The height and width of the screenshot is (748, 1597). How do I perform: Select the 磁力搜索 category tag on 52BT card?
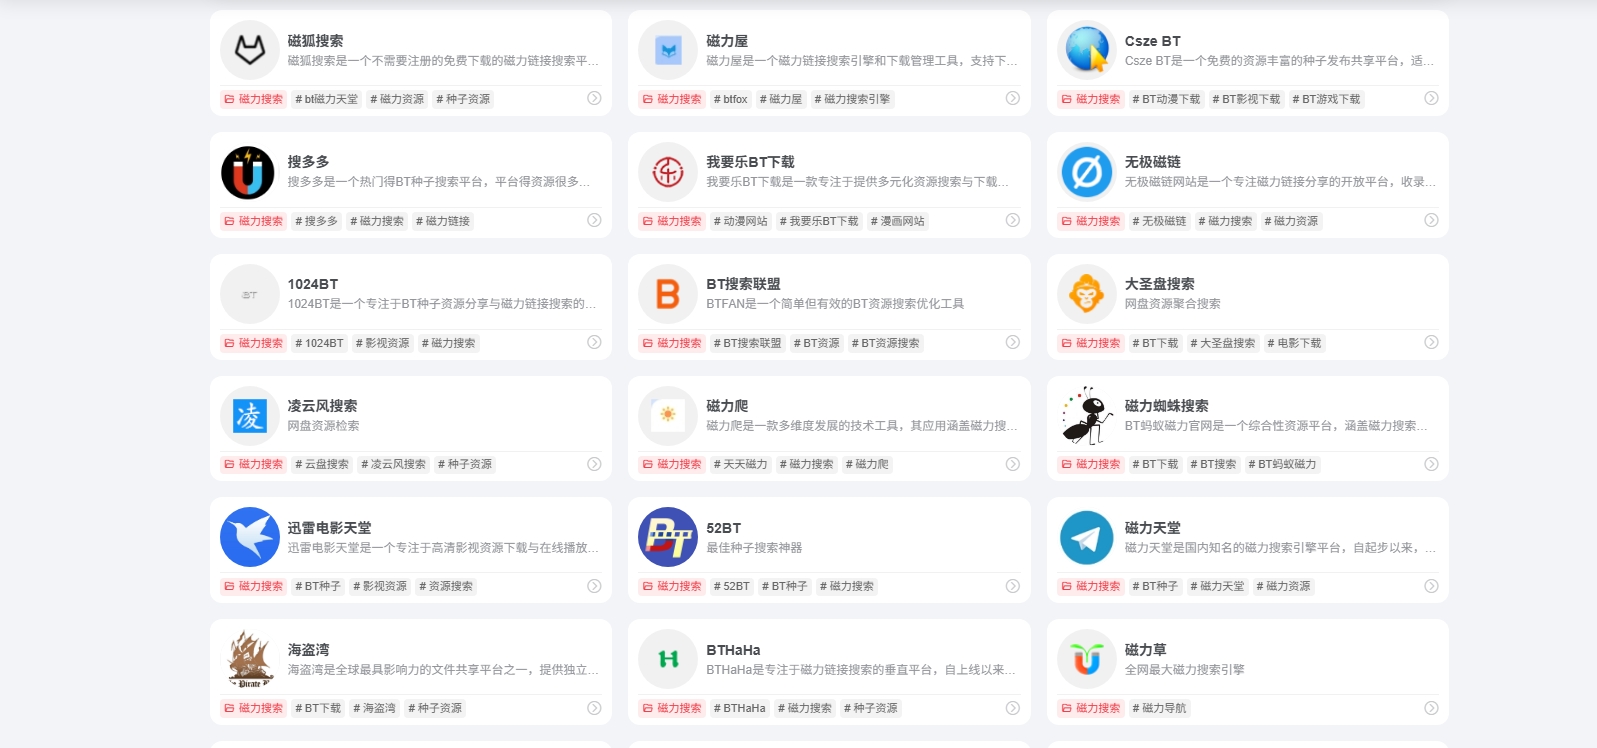[x=672, y=586]
